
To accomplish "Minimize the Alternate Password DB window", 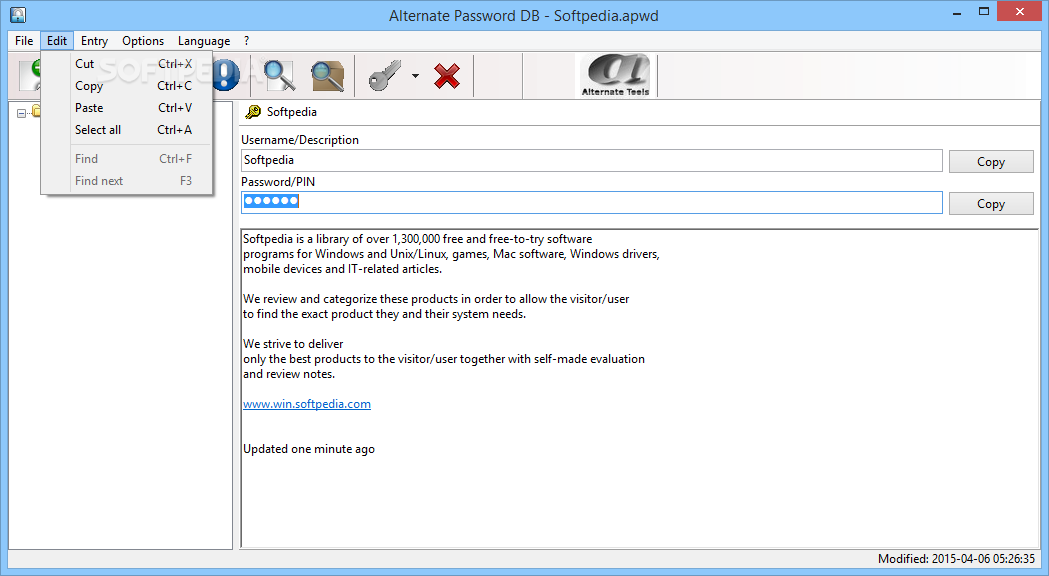I will pyautogui.click(x=957, y=12).
